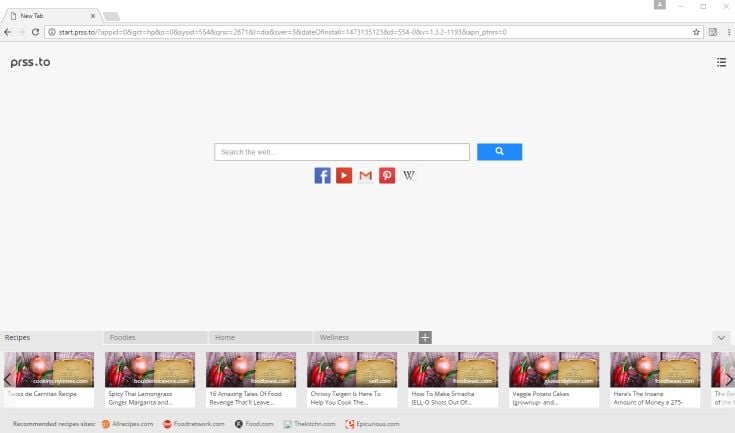Visit Allrecipes.com recommended link
Image resolution: width=735 pixels, height=433 pixels.
click(x=128, y=424)
